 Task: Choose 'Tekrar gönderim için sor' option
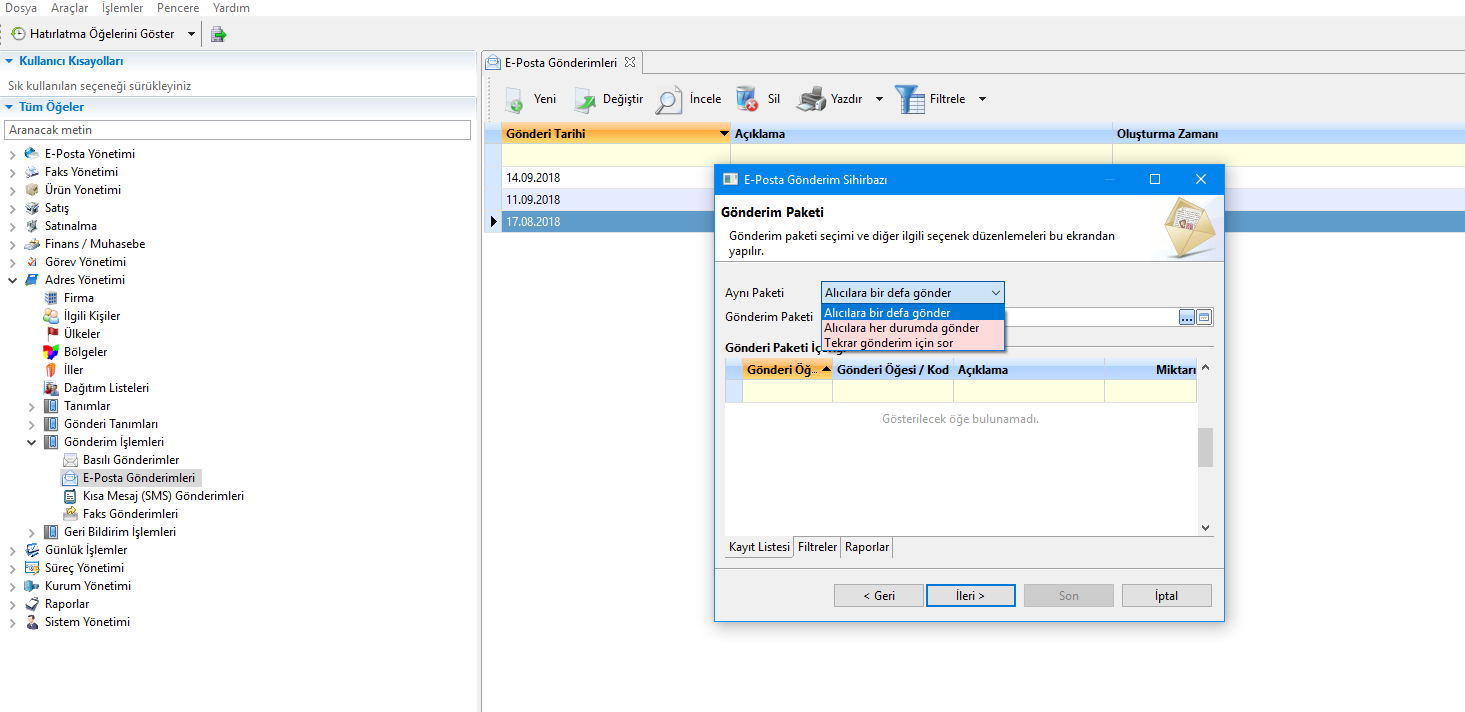coord(888,343)
